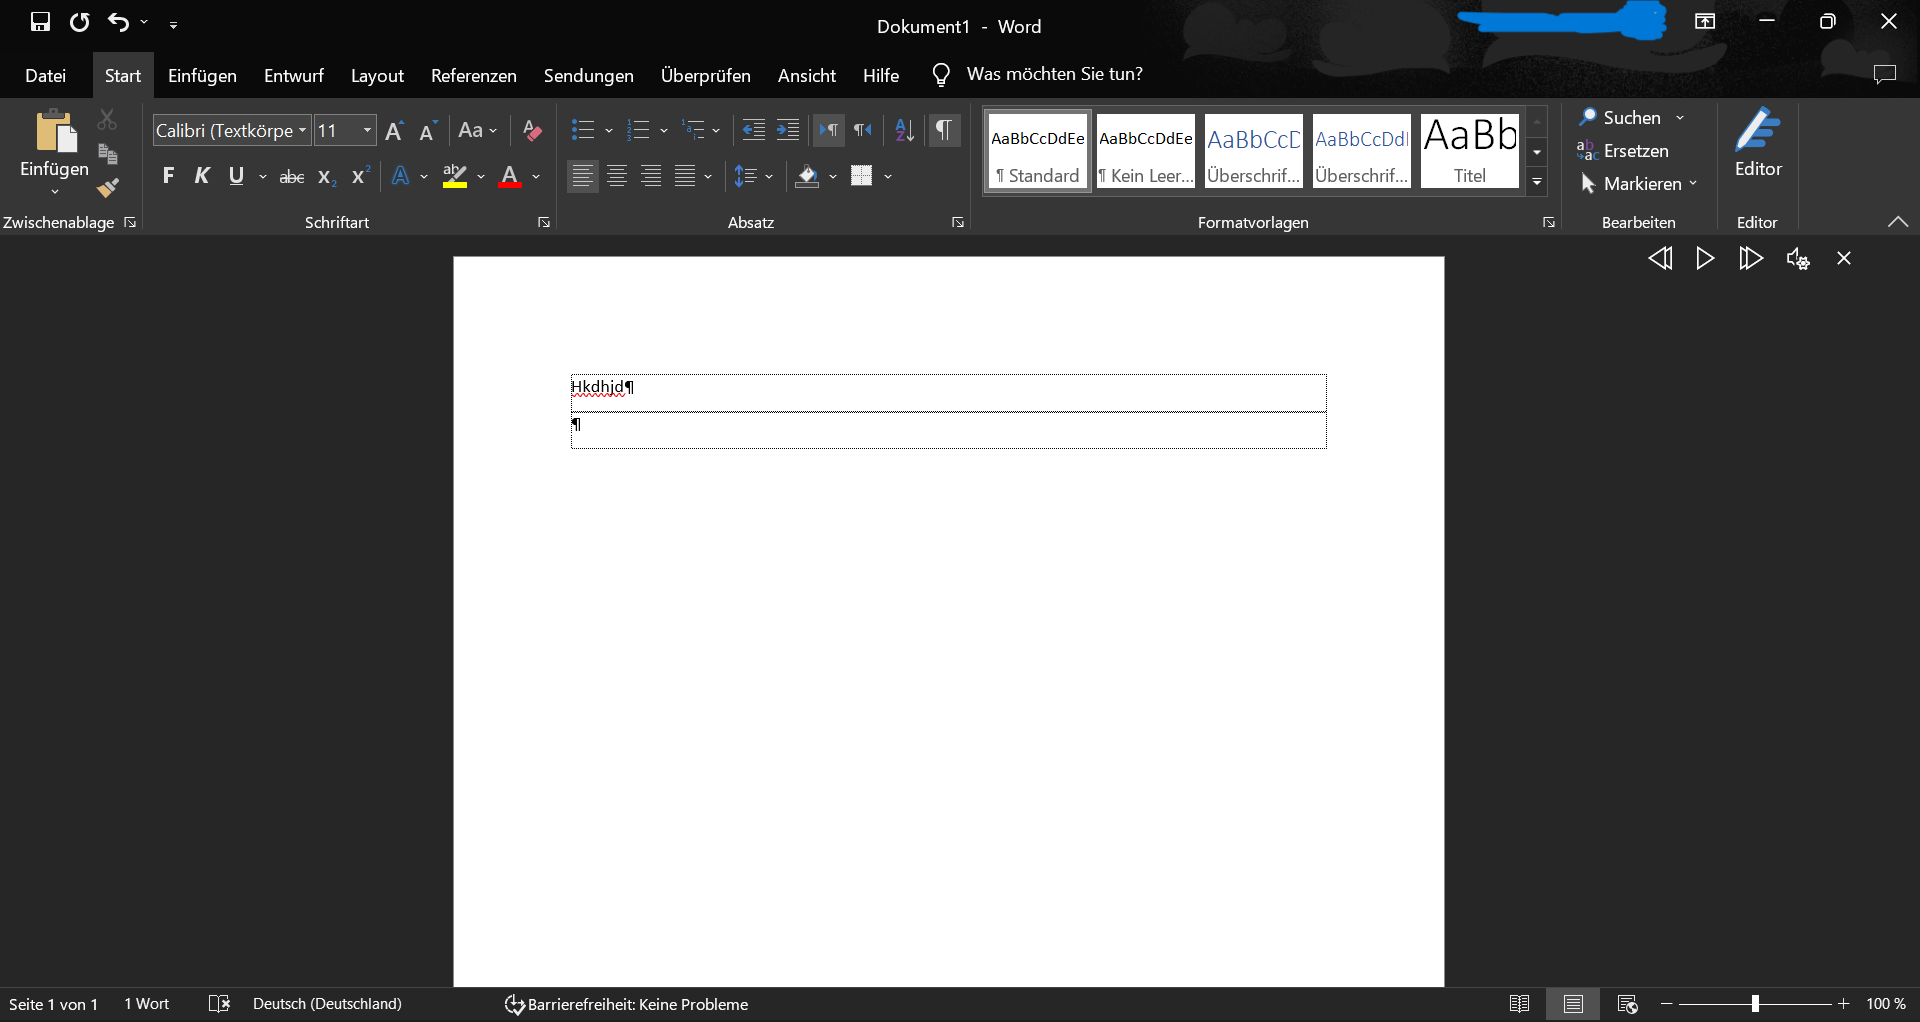Open the Einfügen ribbon tab
1920x1022 pixels.
(202, 75)
